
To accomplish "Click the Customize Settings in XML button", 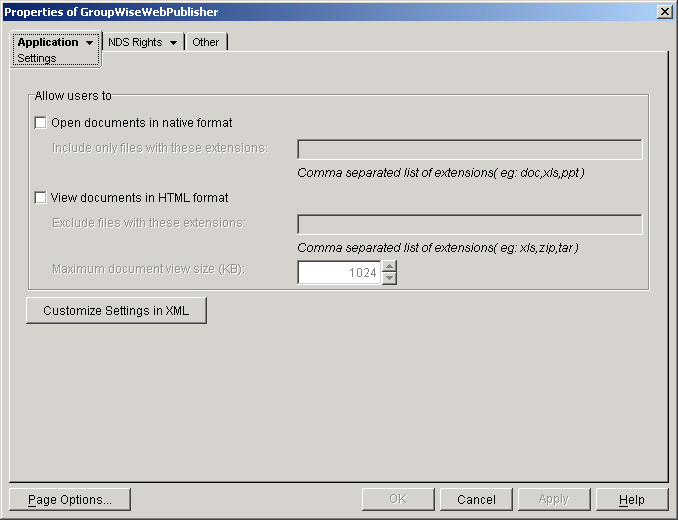I will point(116,310).
